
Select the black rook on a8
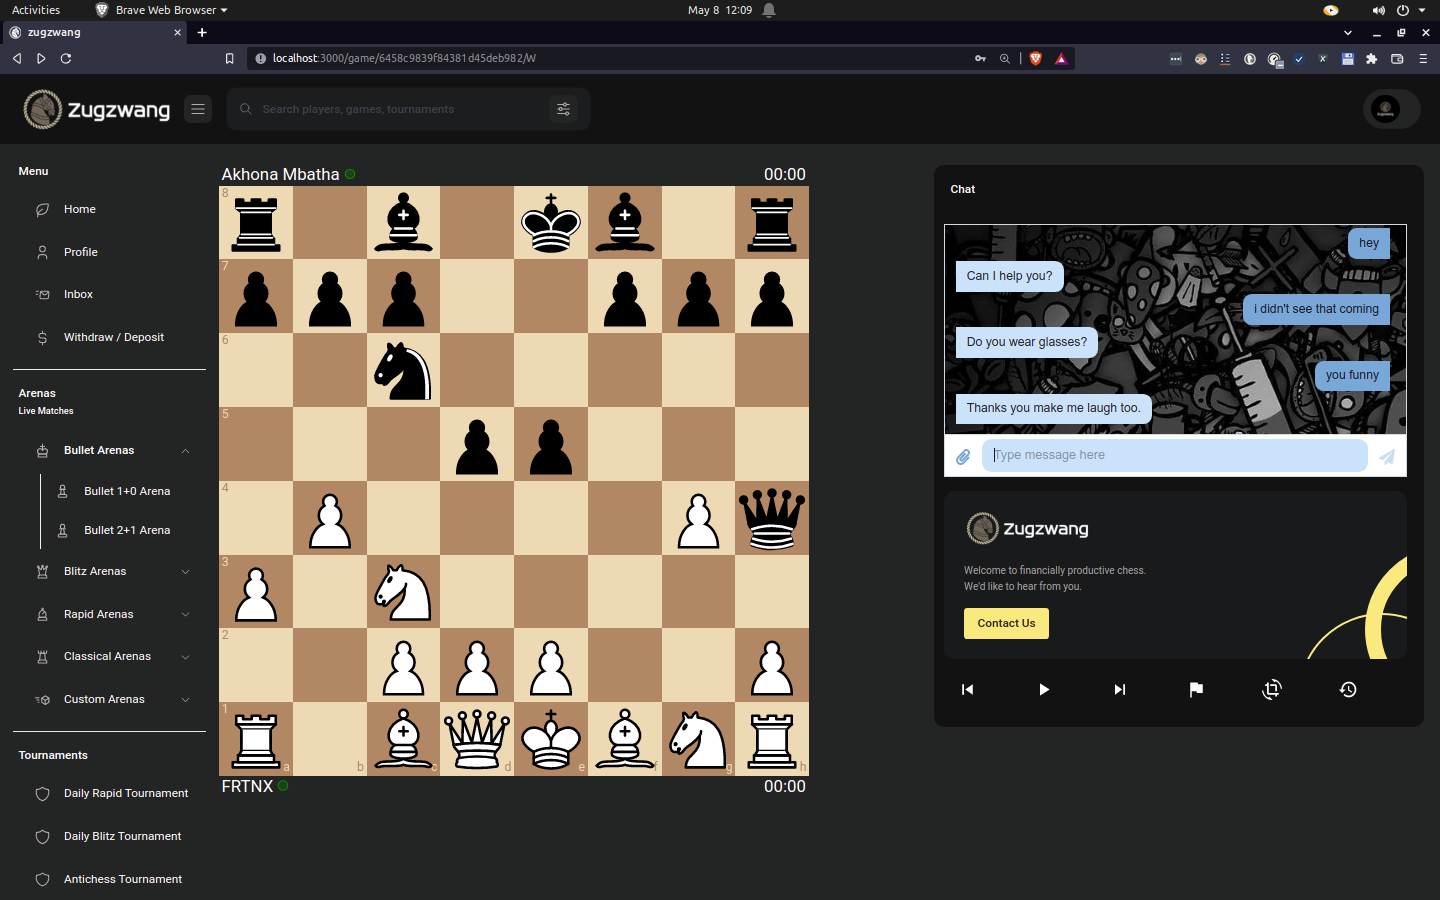click(256, 223)
